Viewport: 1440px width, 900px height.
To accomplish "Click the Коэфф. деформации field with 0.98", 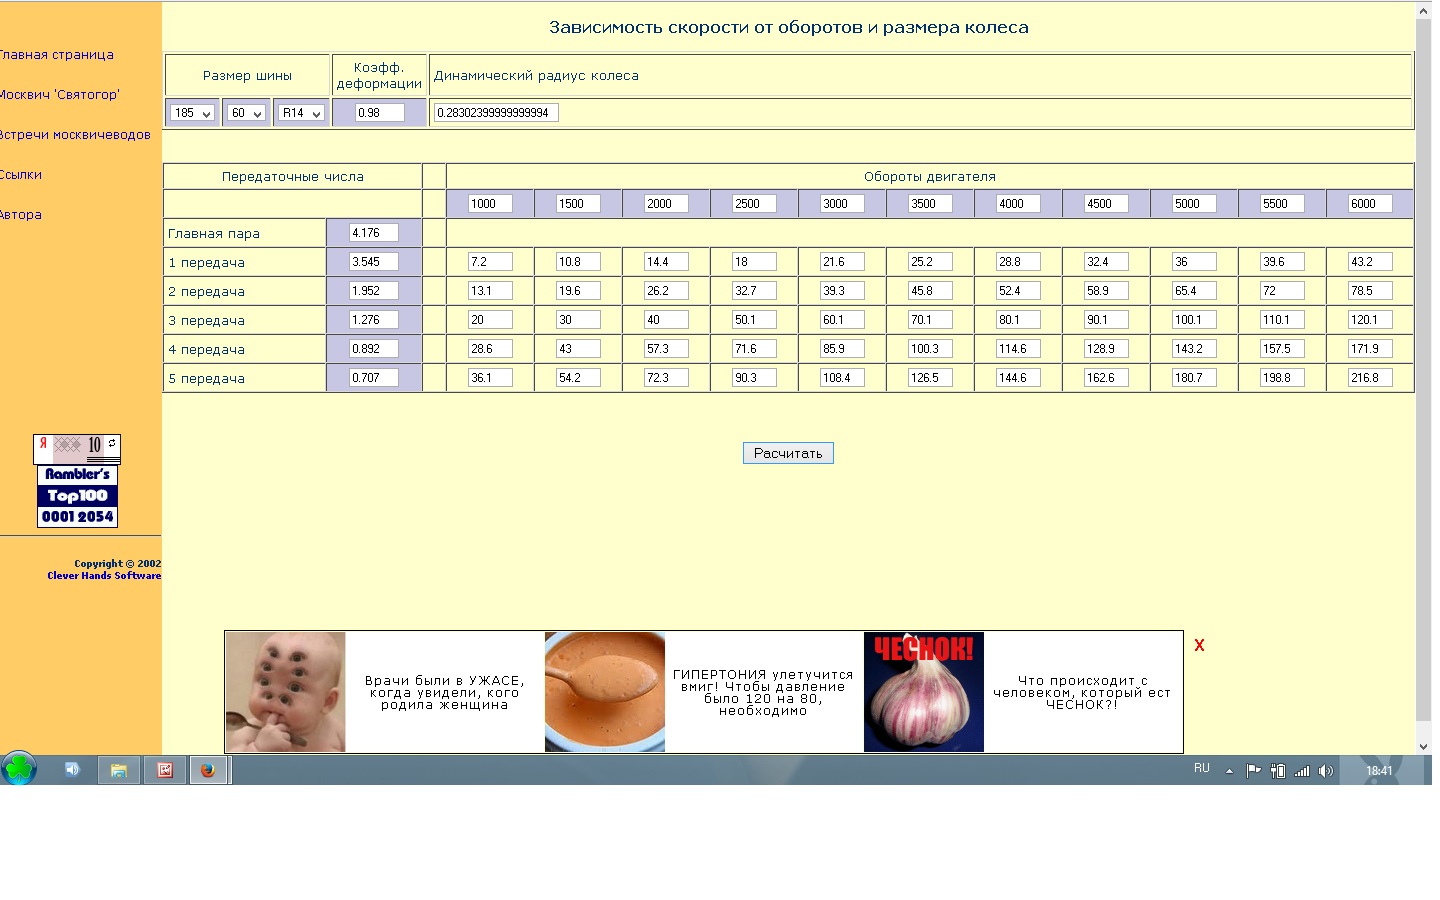I will point(379,113).
